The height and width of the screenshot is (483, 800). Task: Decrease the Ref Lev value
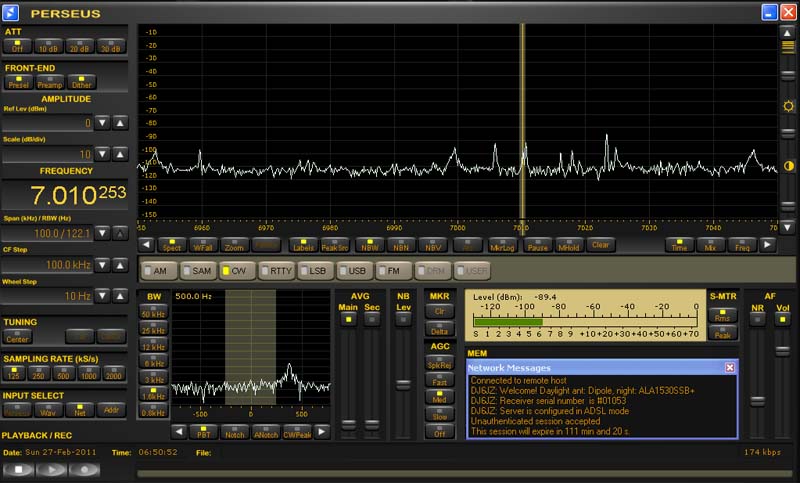[103, 123]
